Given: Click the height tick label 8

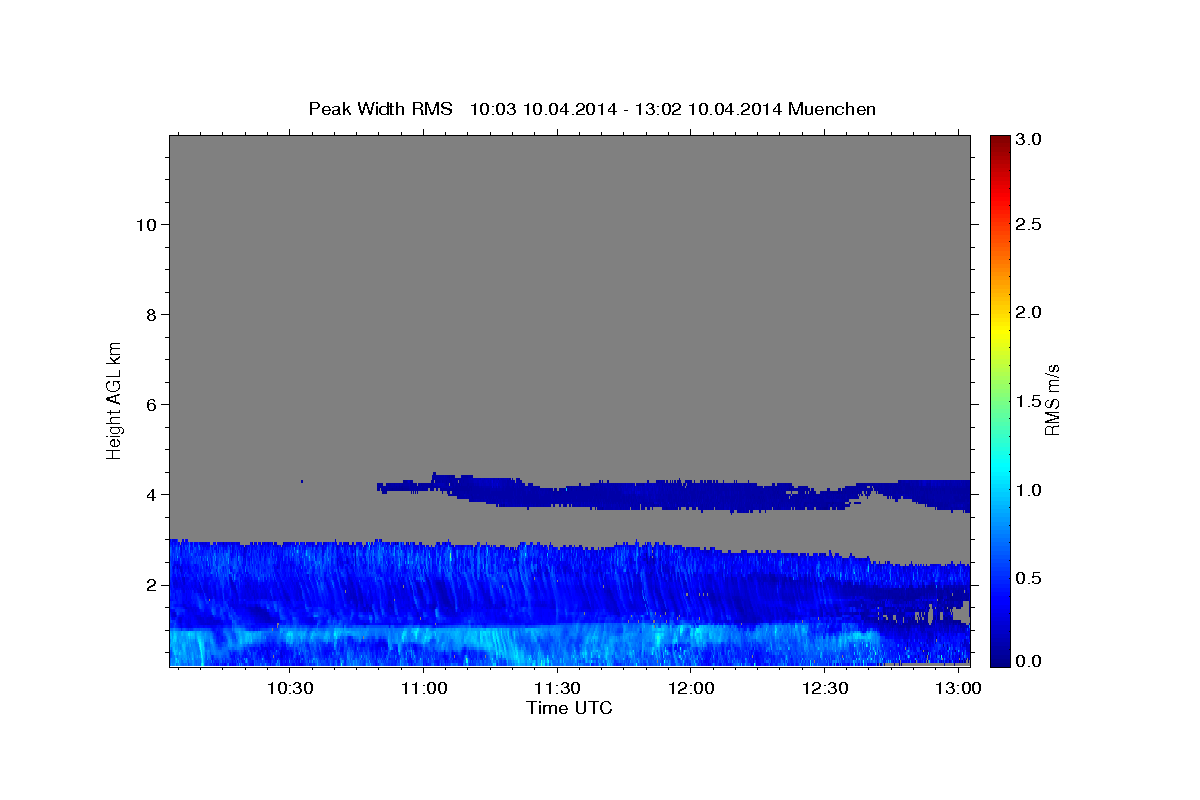Looking at the screenshot, I should coord(150,314).
